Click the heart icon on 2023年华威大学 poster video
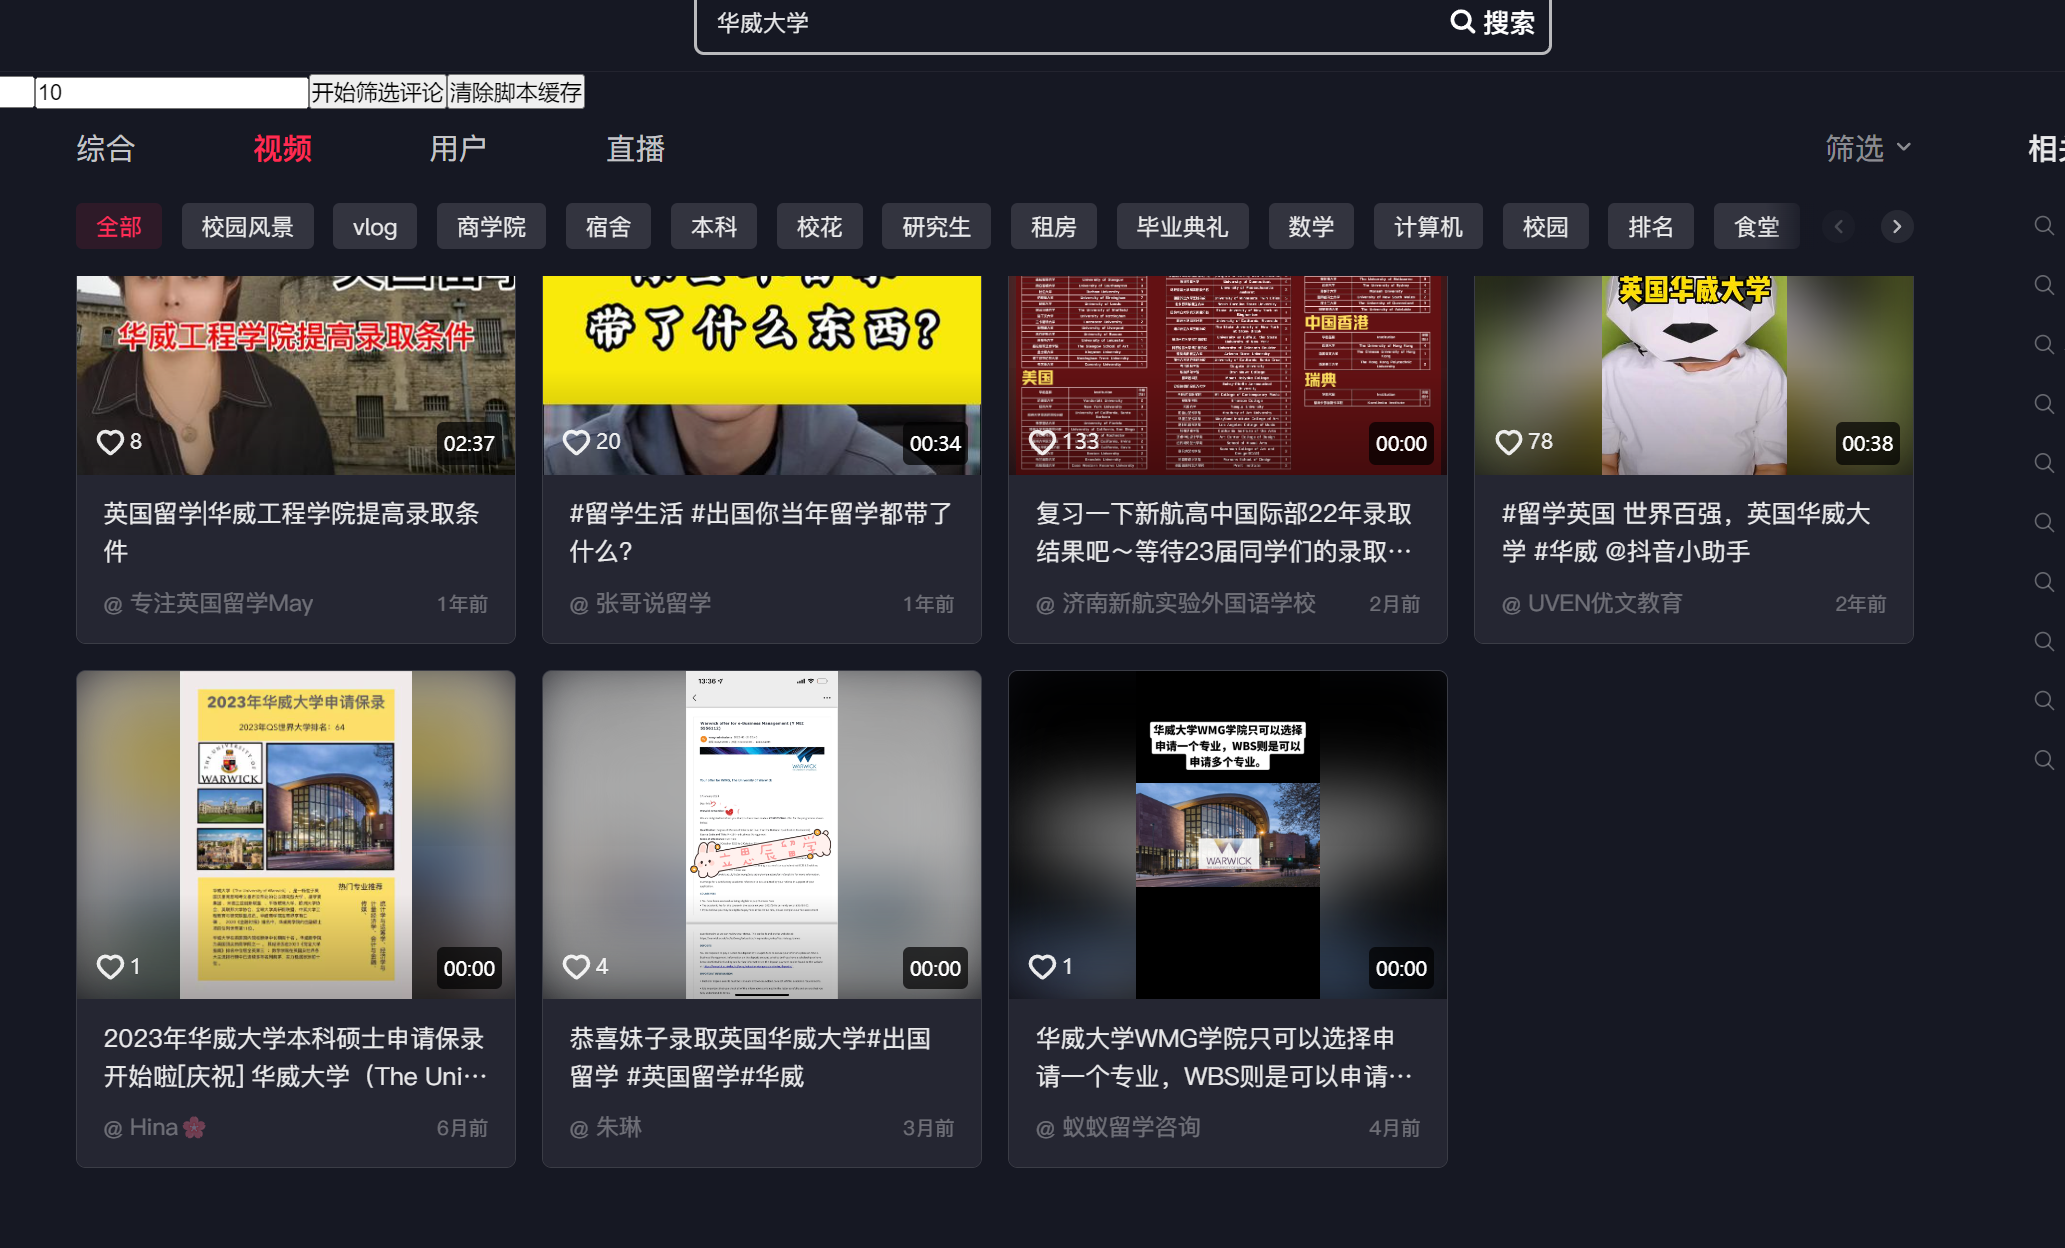Viewport: 2065px width, 1248px height. click(110, 967)
